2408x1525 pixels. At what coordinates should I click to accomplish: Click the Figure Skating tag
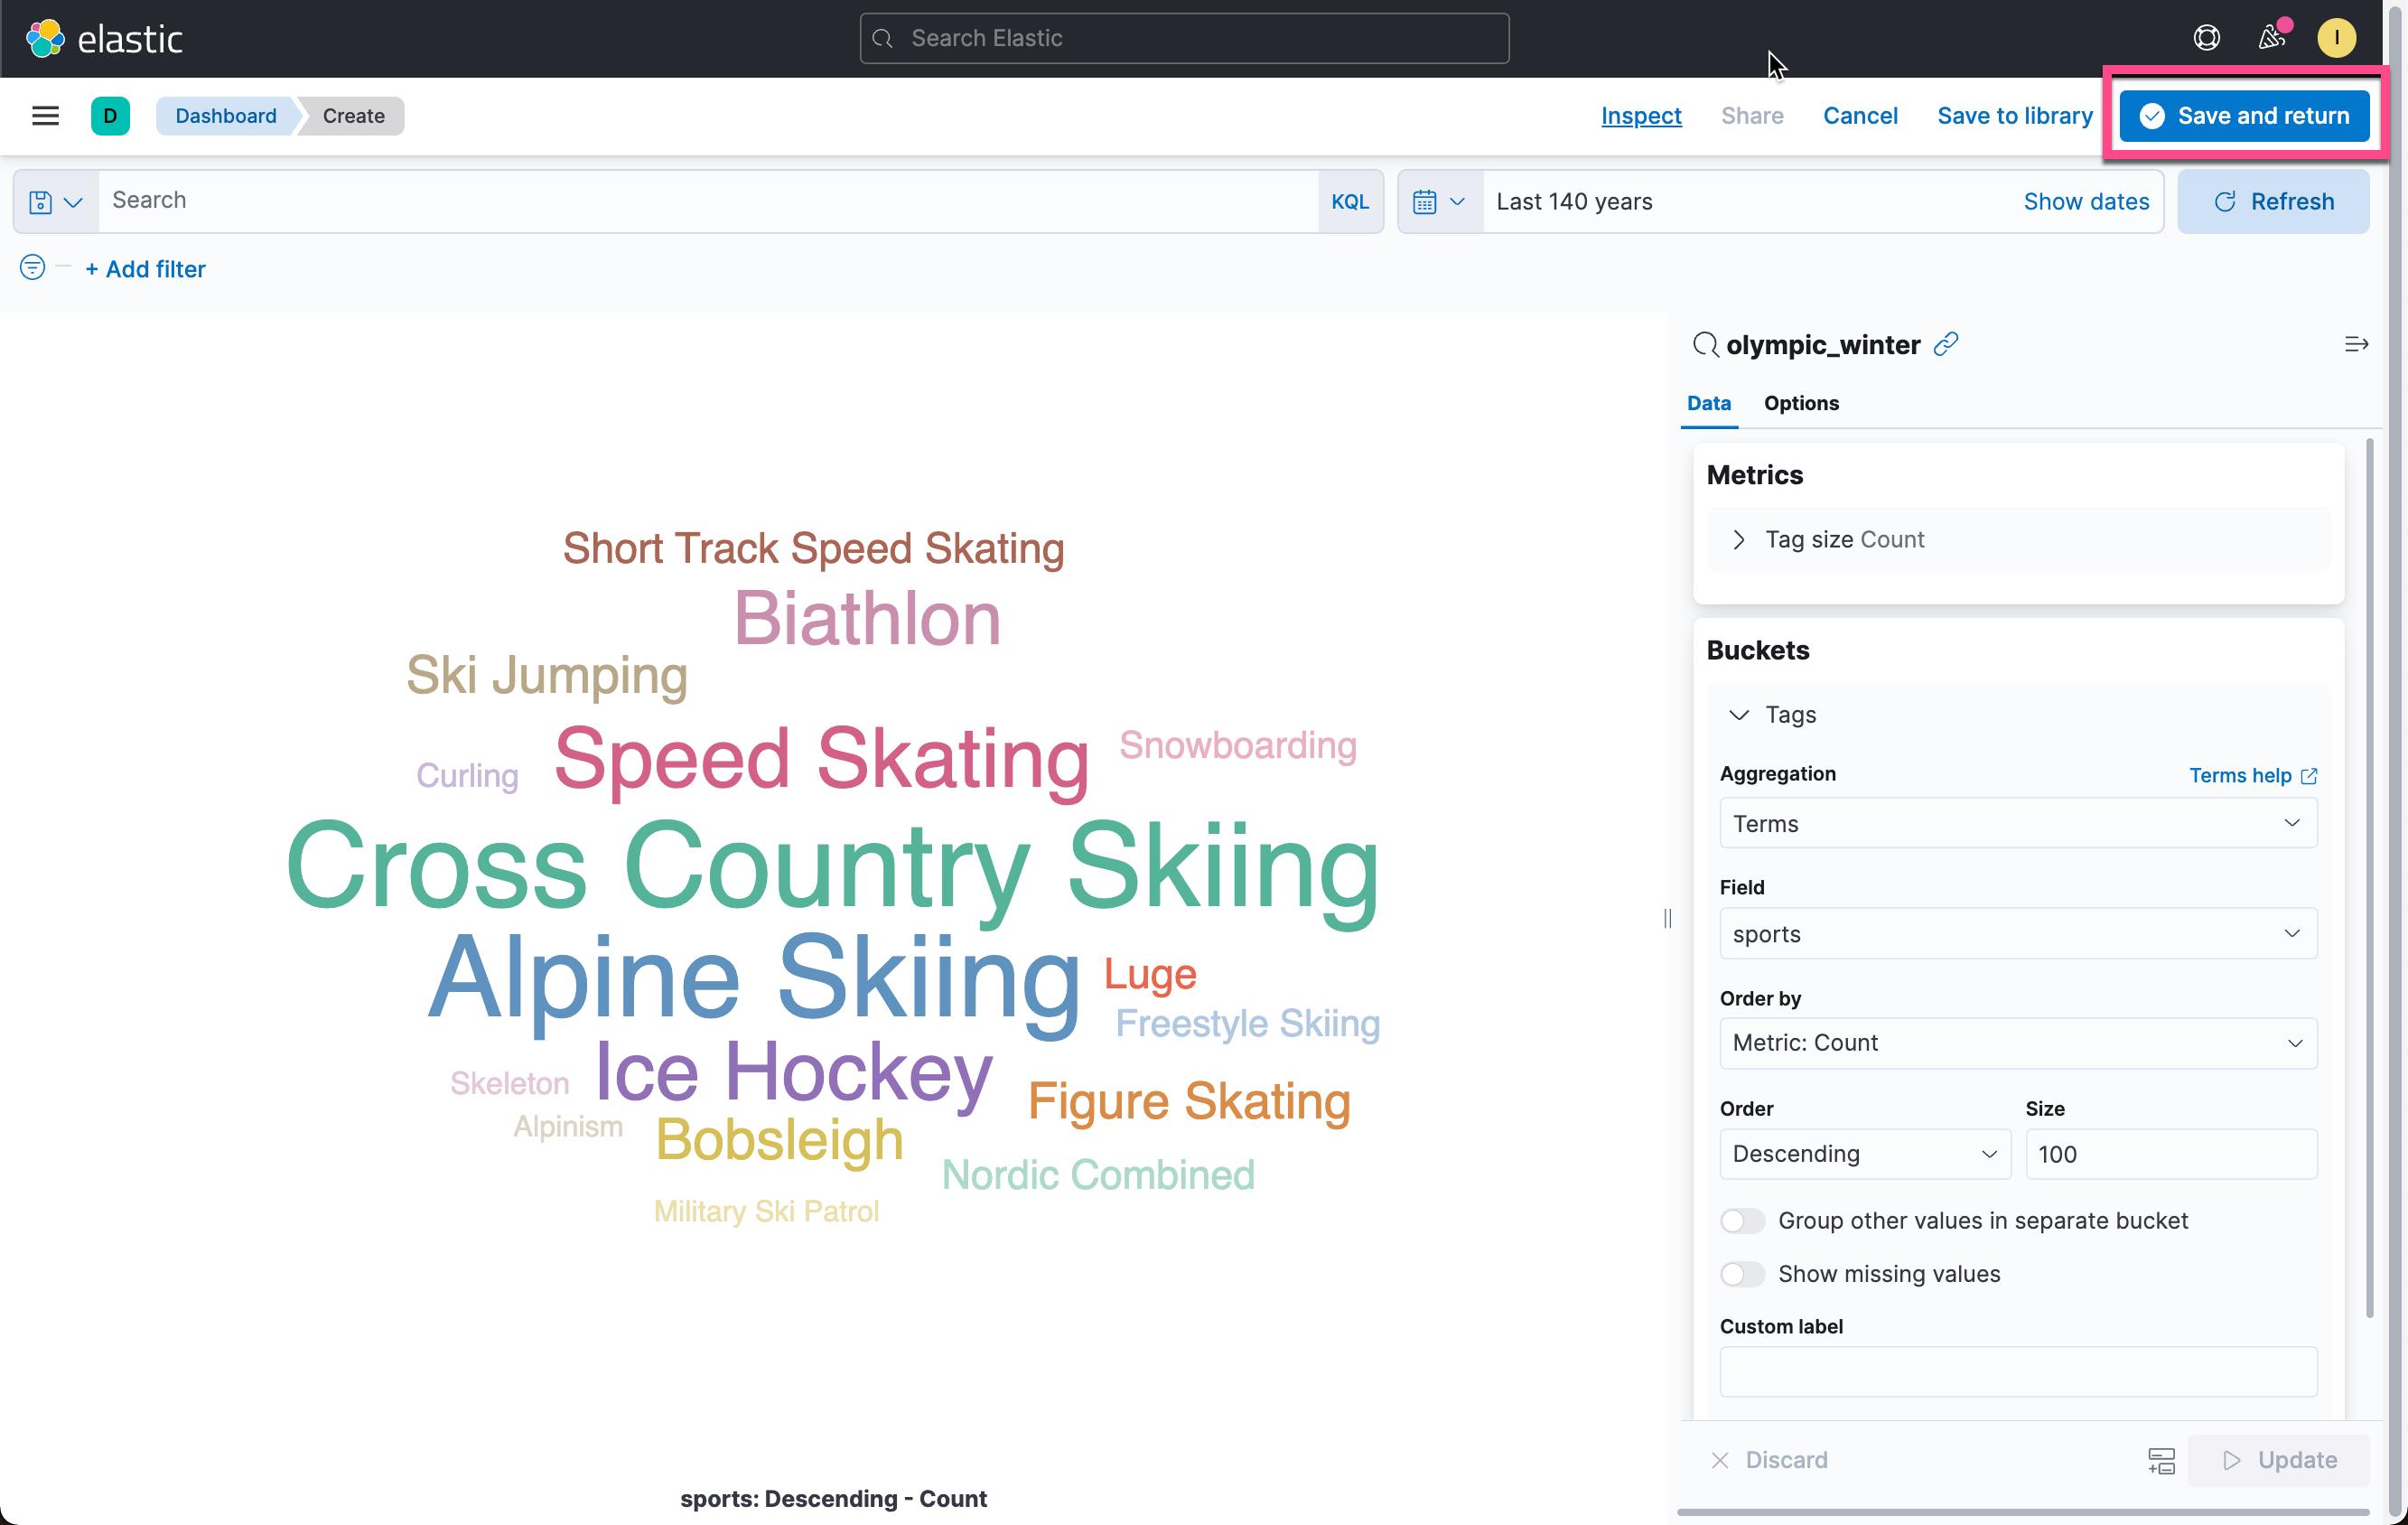1189,1102
